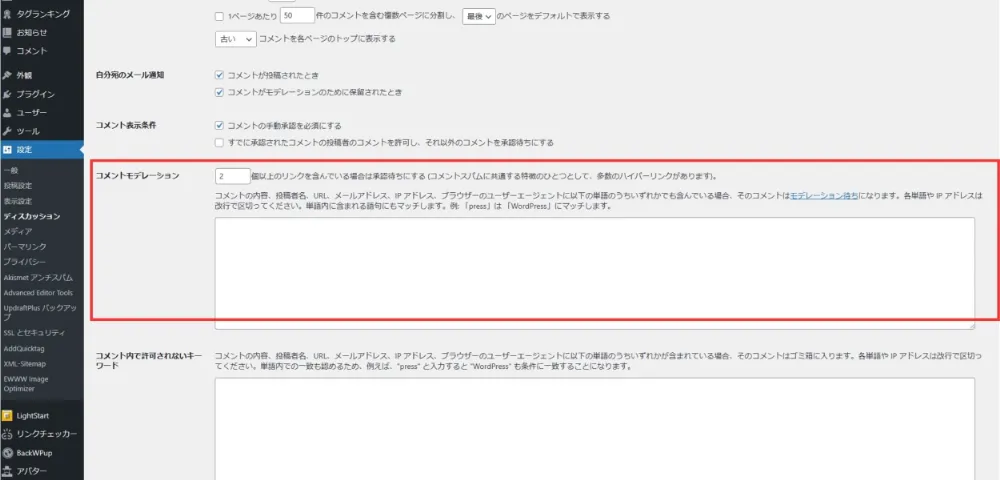This screenshot has height=480, width=1000.
Task: Click the 設定 settings icon
Action: (x=7, y=150)
